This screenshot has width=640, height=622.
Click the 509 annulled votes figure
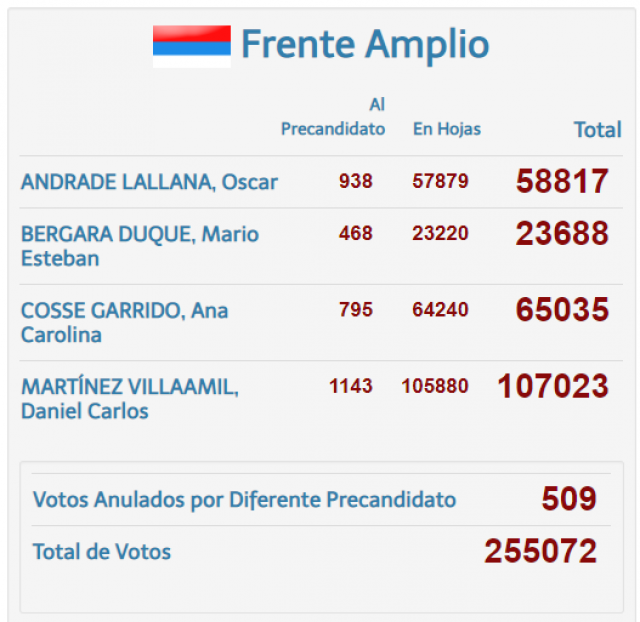(x=568, y=499)
